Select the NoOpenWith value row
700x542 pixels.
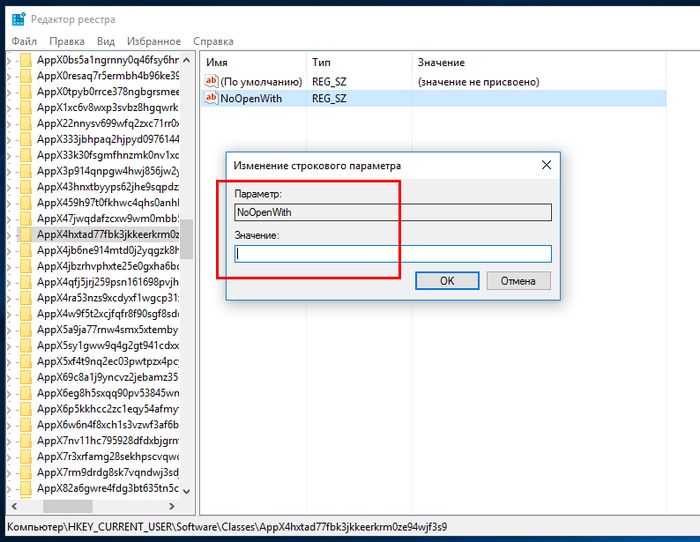pos(434,98)
